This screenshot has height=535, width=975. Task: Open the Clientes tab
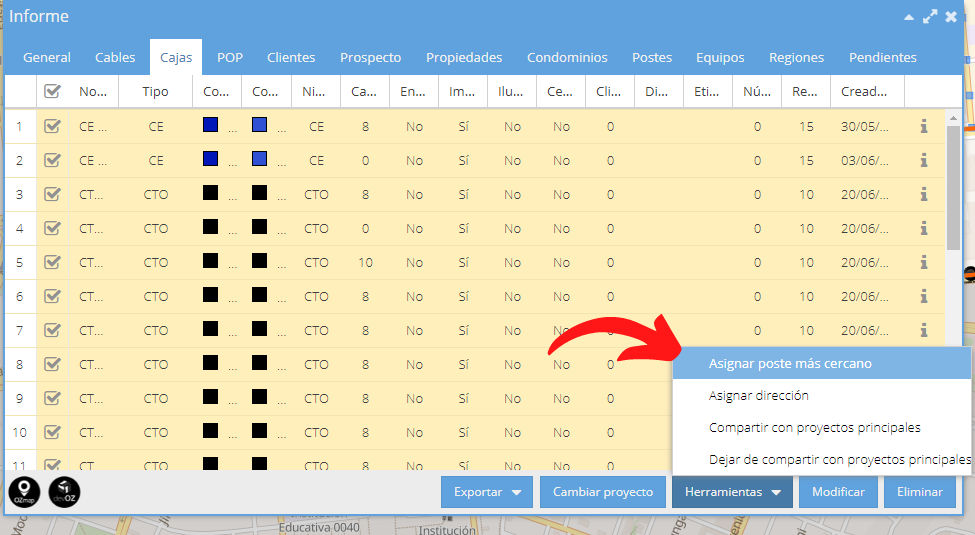(291, 57)
